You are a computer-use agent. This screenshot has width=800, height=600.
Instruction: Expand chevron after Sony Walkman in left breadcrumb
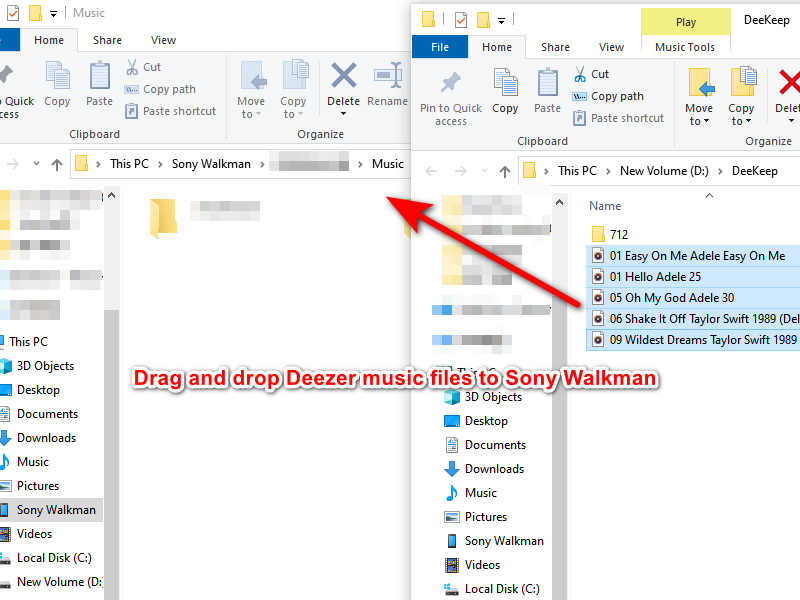(262, 164)
